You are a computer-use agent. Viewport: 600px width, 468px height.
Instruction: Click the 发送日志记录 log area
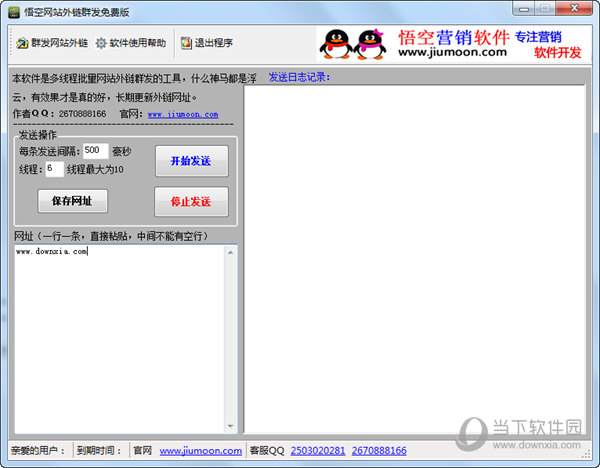click(415, 259)
